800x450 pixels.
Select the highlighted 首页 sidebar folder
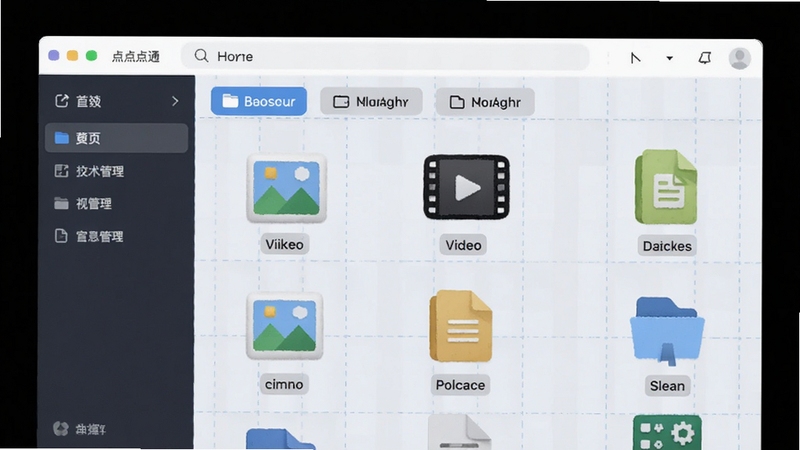(117, 138)
